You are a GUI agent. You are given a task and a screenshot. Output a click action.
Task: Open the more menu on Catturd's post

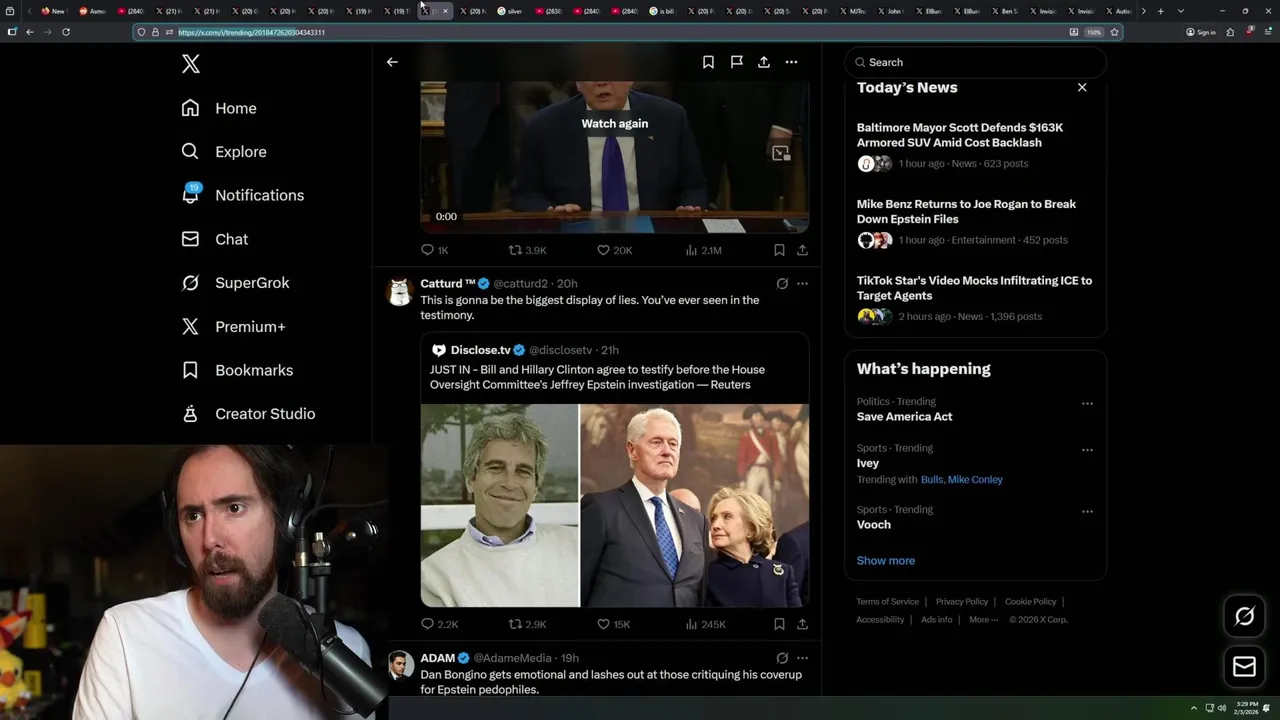click(x=802, y=284)
